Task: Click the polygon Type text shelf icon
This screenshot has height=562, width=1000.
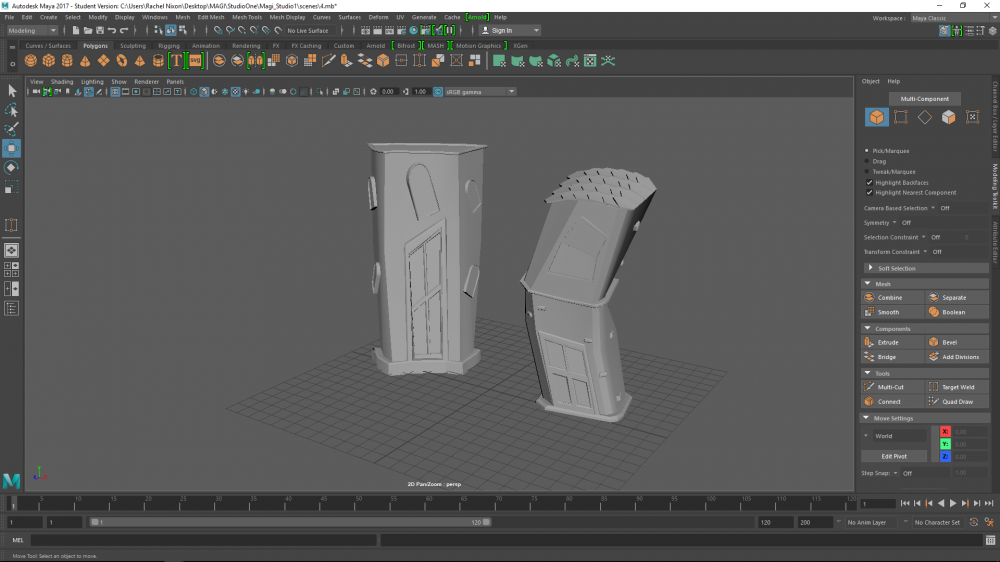Action: 176,61
